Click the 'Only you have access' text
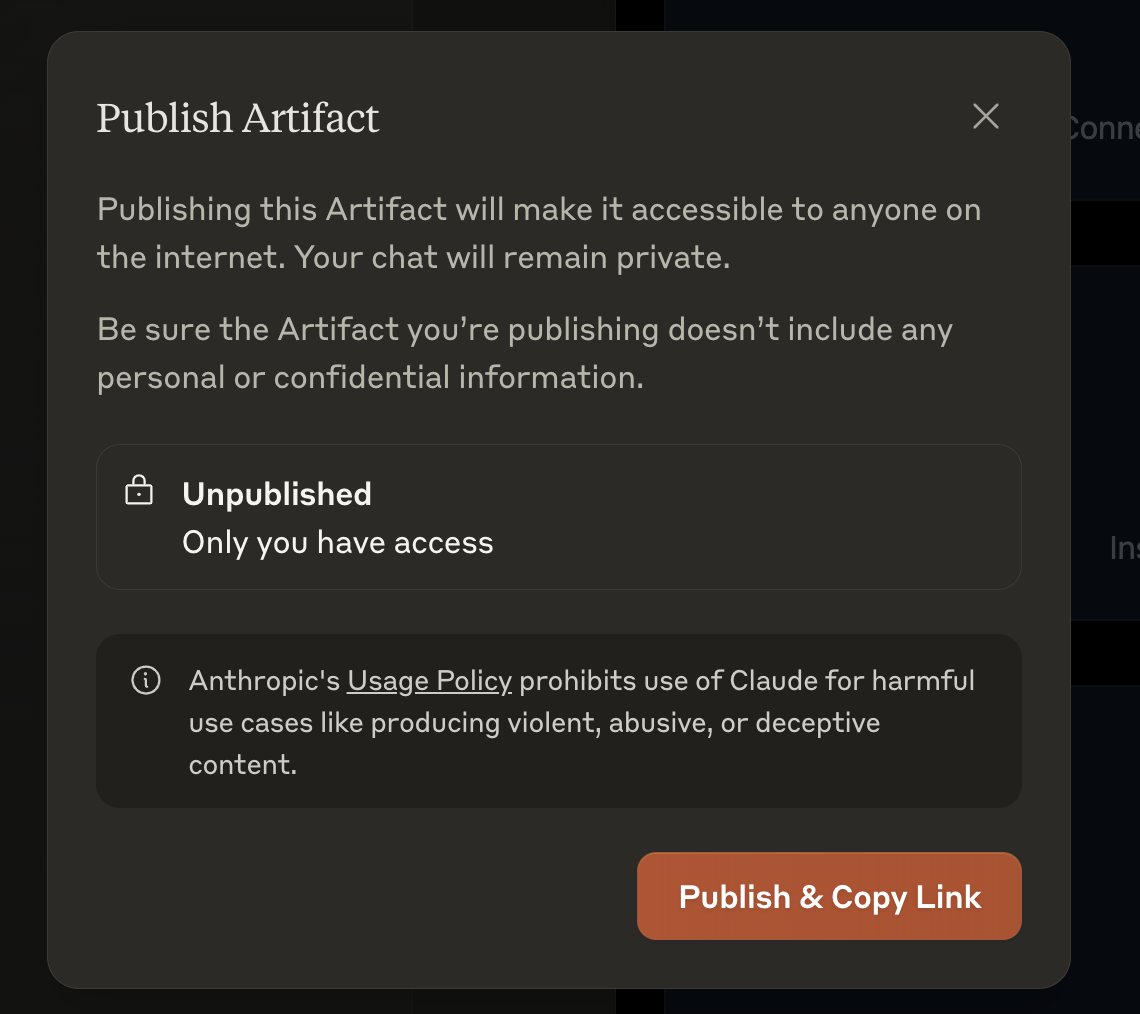This screenshot has width=1140, height=1014. (x=338, y=543)
